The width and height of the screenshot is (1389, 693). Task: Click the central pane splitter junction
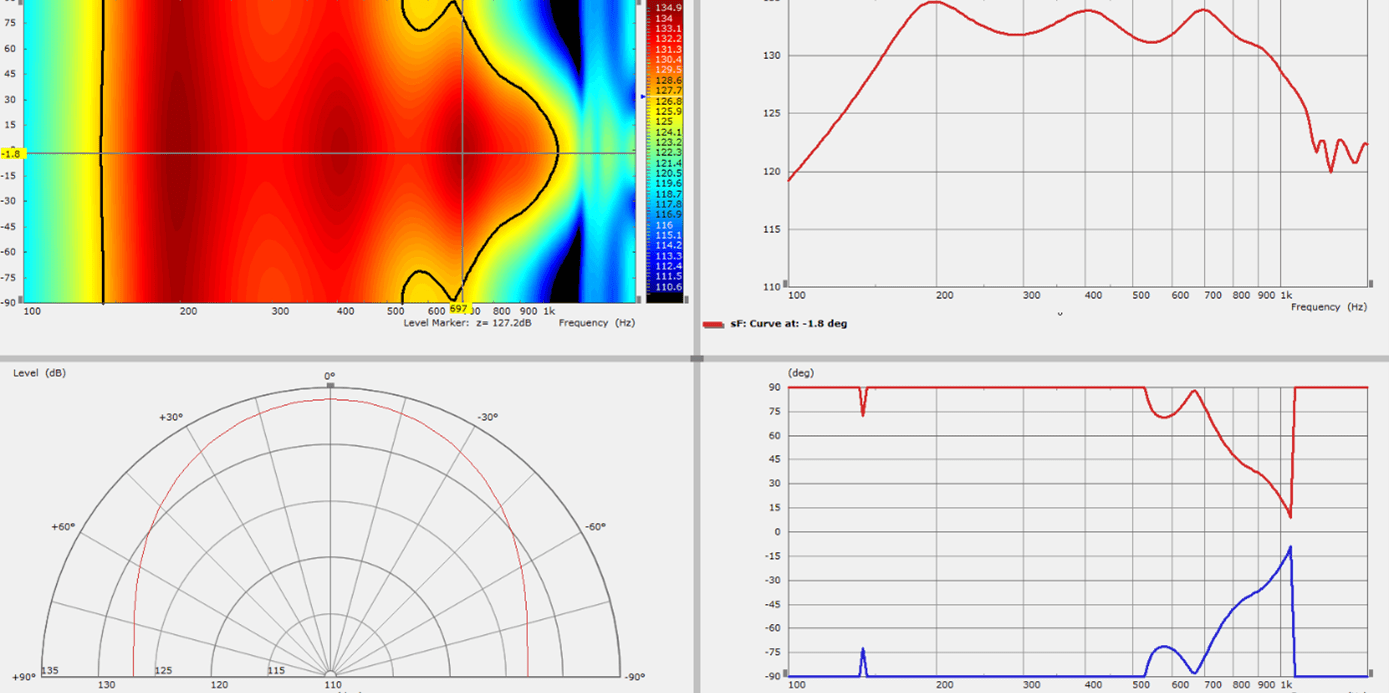click(x=695, y=357)
